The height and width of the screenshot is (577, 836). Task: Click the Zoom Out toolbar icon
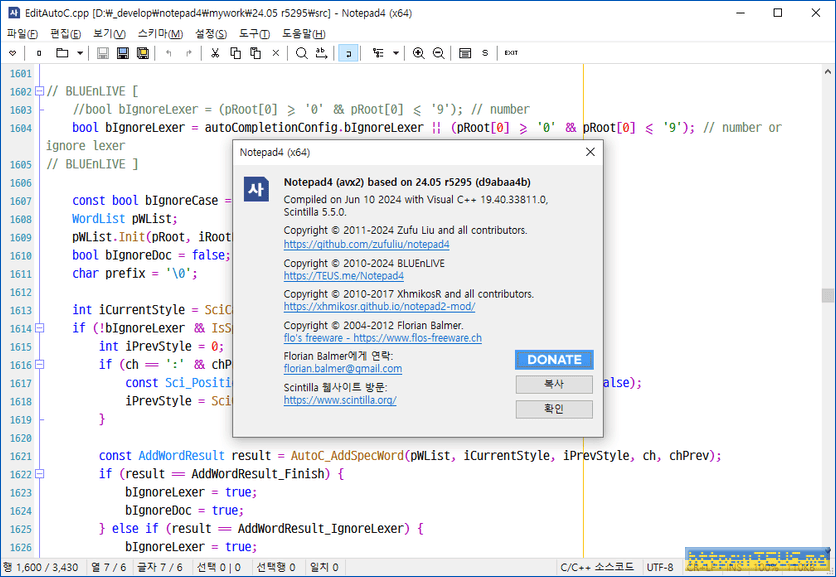[x=438, y=53]
